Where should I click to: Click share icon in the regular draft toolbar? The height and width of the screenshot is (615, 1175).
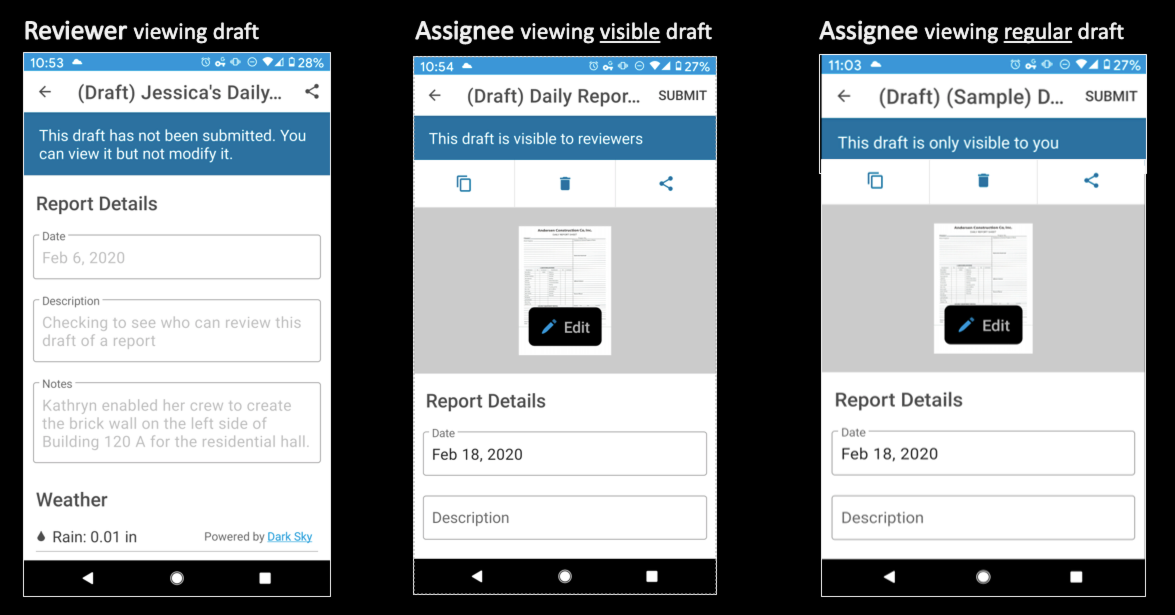pyautogui.click(x=1091, y=181)
